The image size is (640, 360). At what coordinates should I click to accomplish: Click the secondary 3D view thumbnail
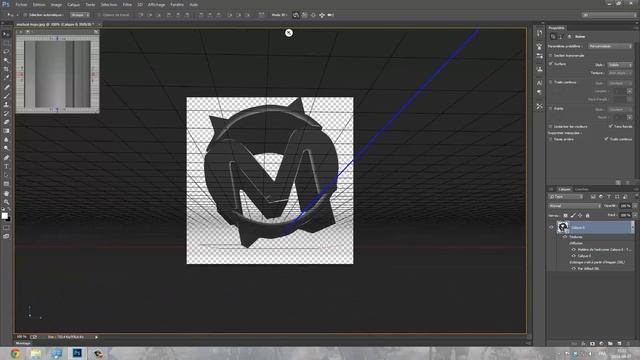pyautogui.click(x=57, y=74)
